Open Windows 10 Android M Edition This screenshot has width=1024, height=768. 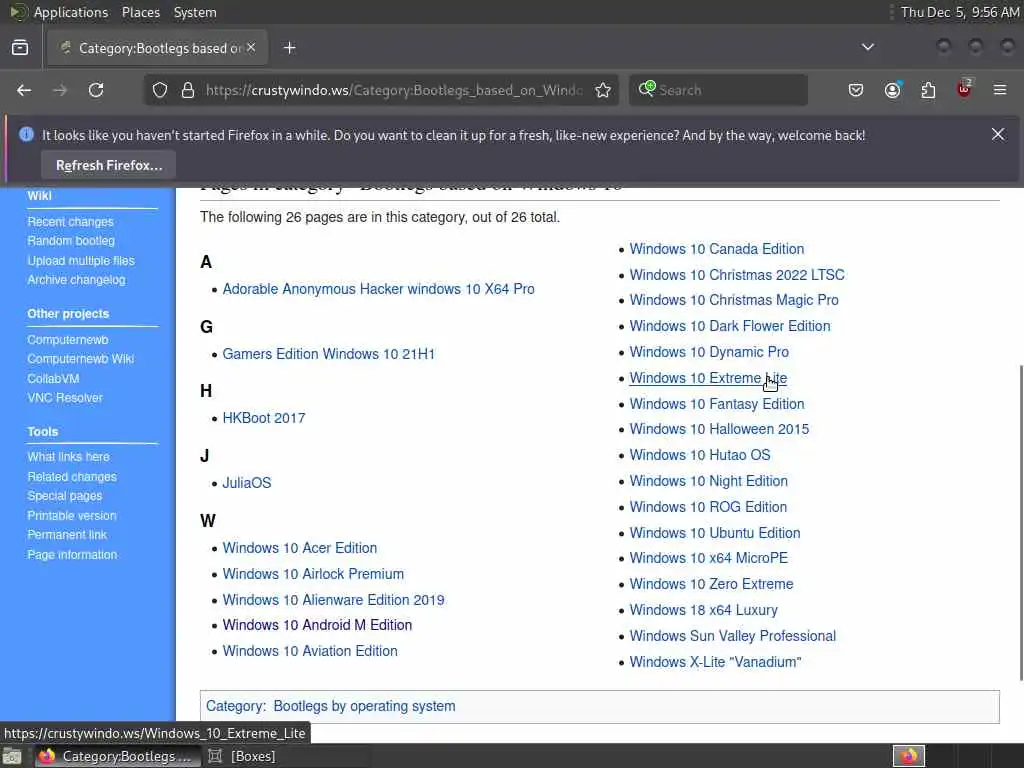coord(317,625)
